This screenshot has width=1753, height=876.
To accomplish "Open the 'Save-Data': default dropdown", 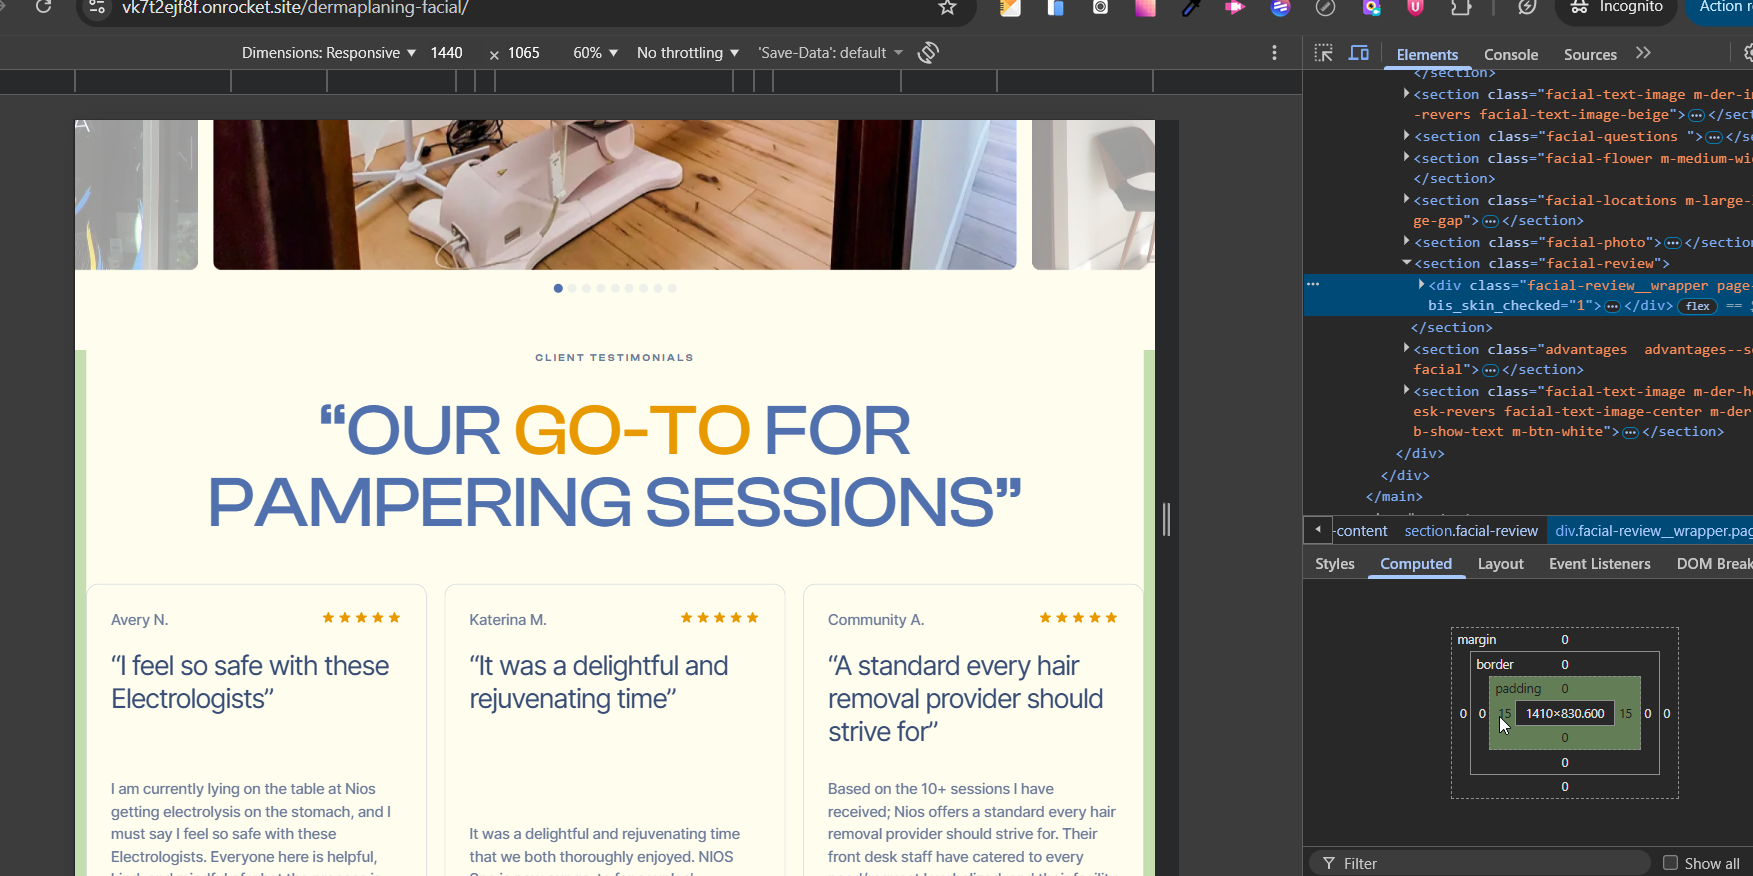I will click(x=830, y=53).
